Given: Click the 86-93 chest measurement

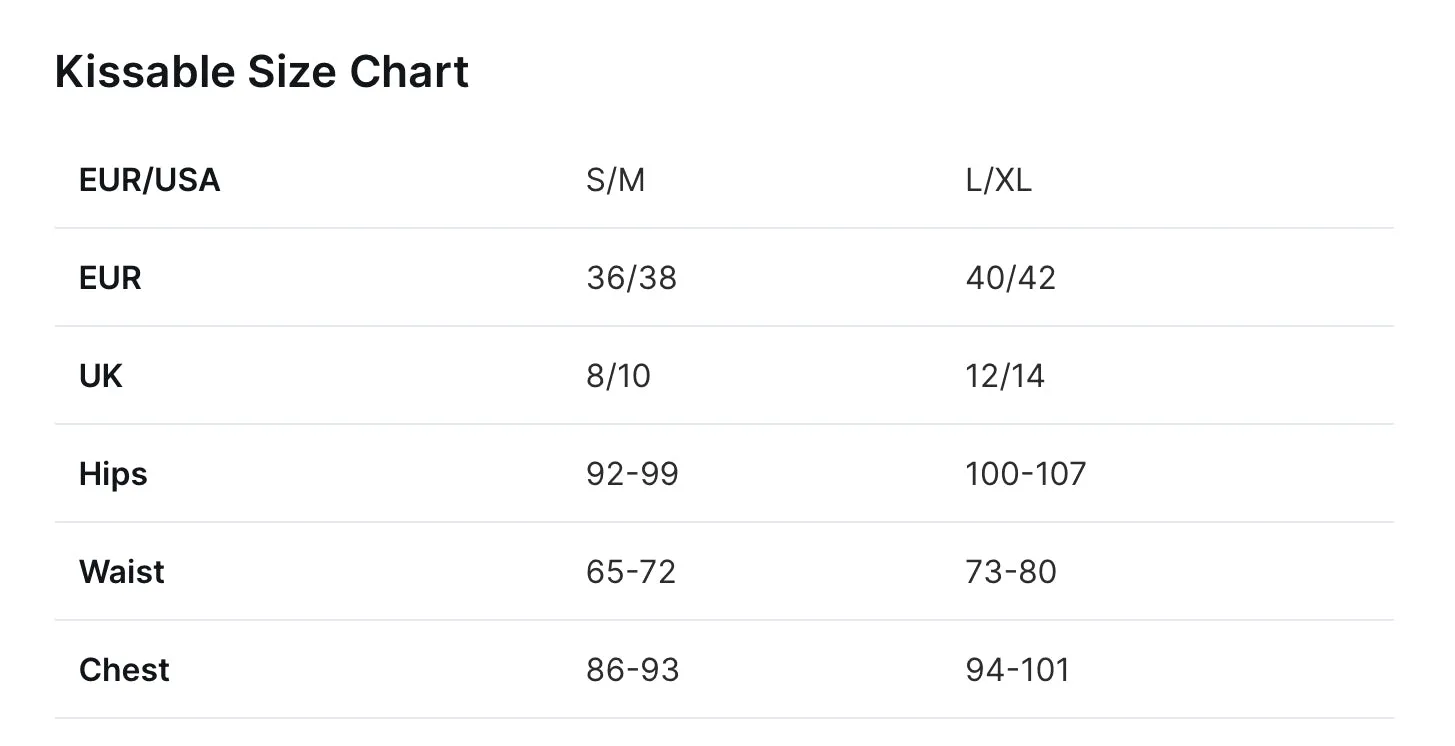Looking at the screenshot, I should (633, 670).
